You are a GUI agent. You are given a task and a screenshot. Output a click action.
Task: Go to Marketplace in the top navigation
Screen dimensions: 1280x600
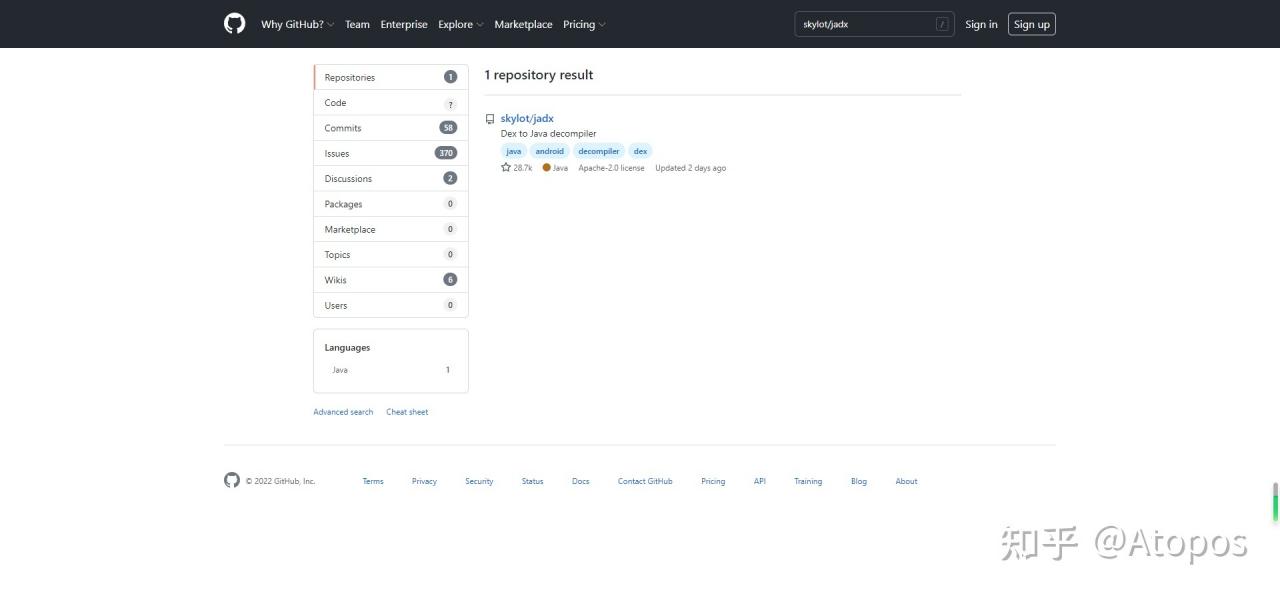pos(523,24)
